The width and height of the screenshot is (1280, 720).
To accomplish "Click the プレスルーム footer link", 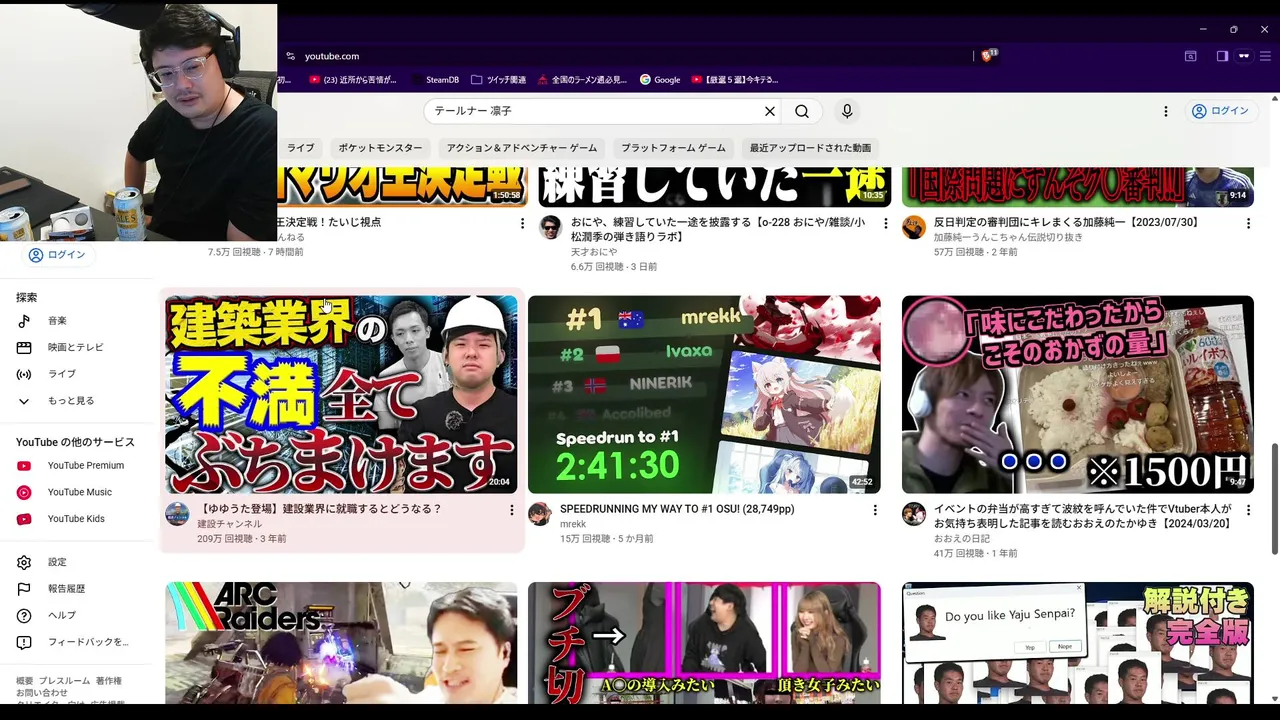I will (x=64, y=681).
